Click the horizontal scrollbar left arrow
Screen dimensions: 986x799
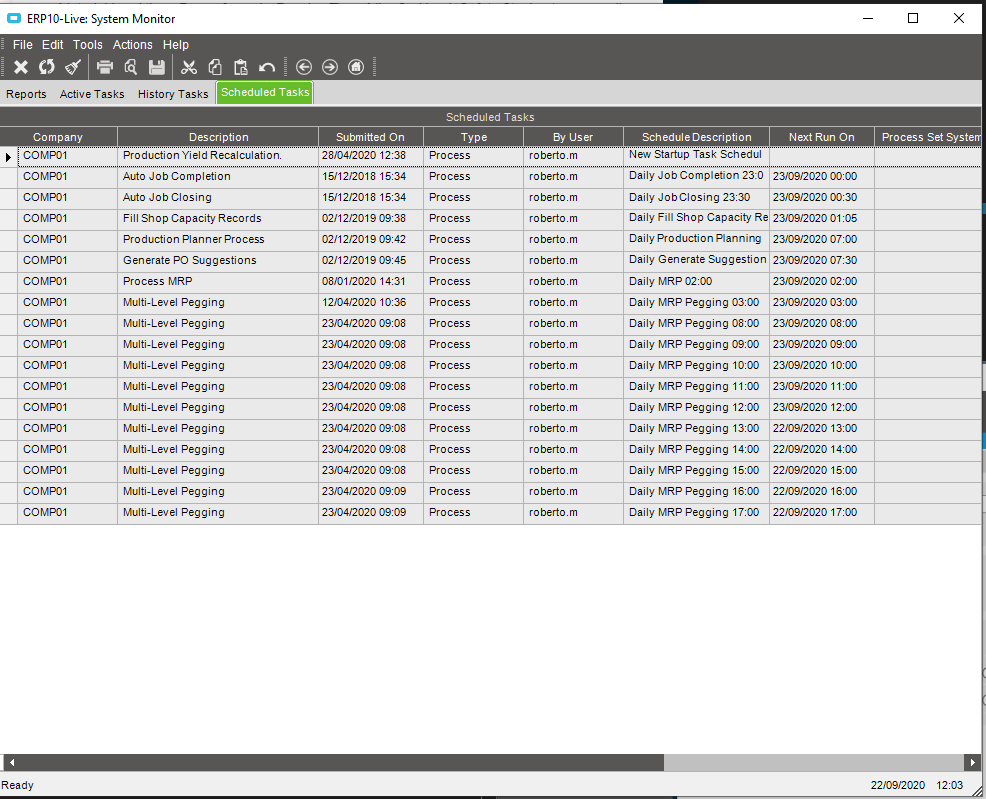coord(11,763)
